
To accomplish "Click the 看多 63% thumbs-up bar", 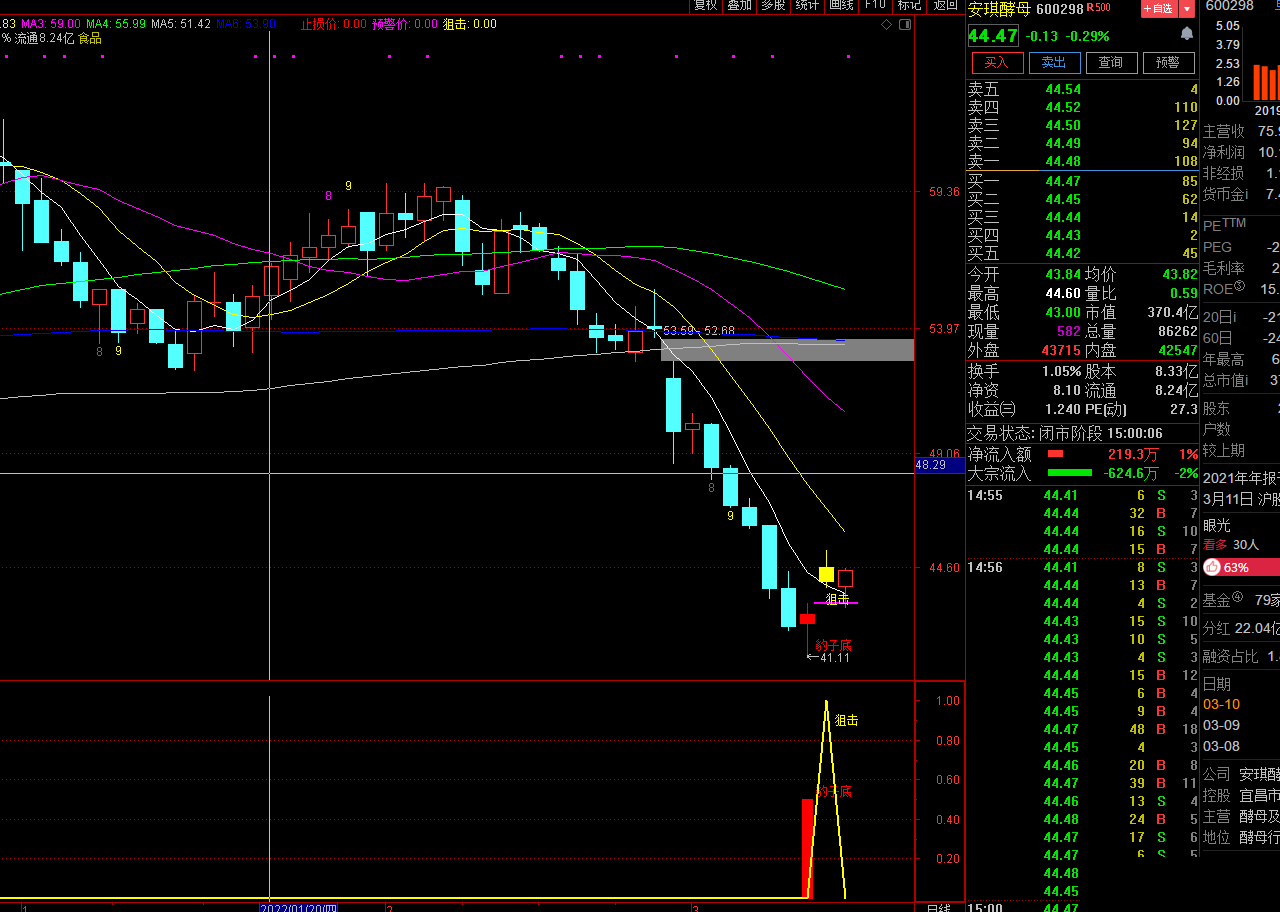I will [x=1240, y=567].
